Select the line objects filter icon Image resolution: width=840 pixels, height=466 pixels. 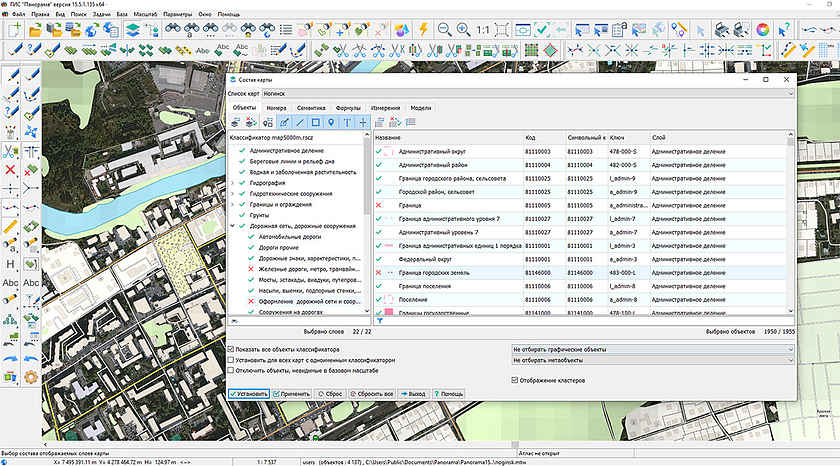coord(298,122)
